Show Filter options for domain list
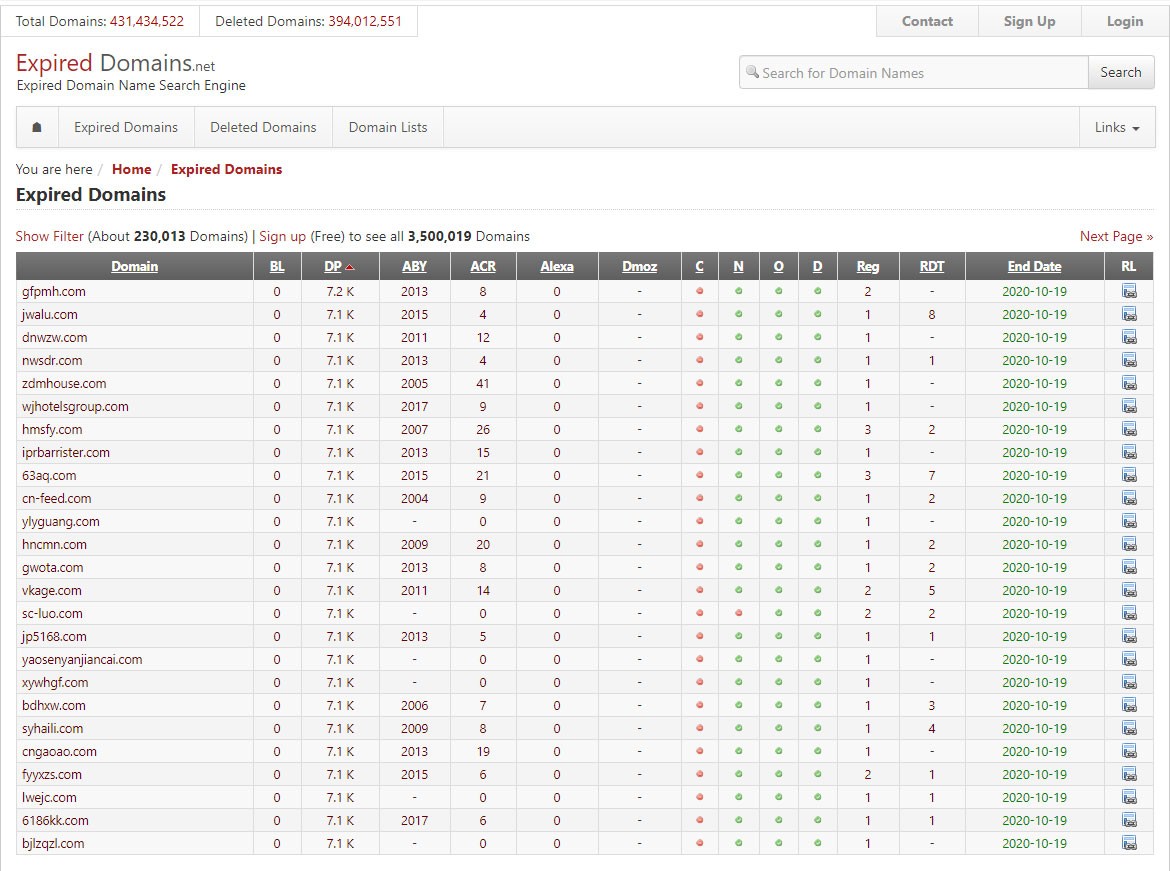The width and height of the screenshot is (1170, 871). point(49,237)
